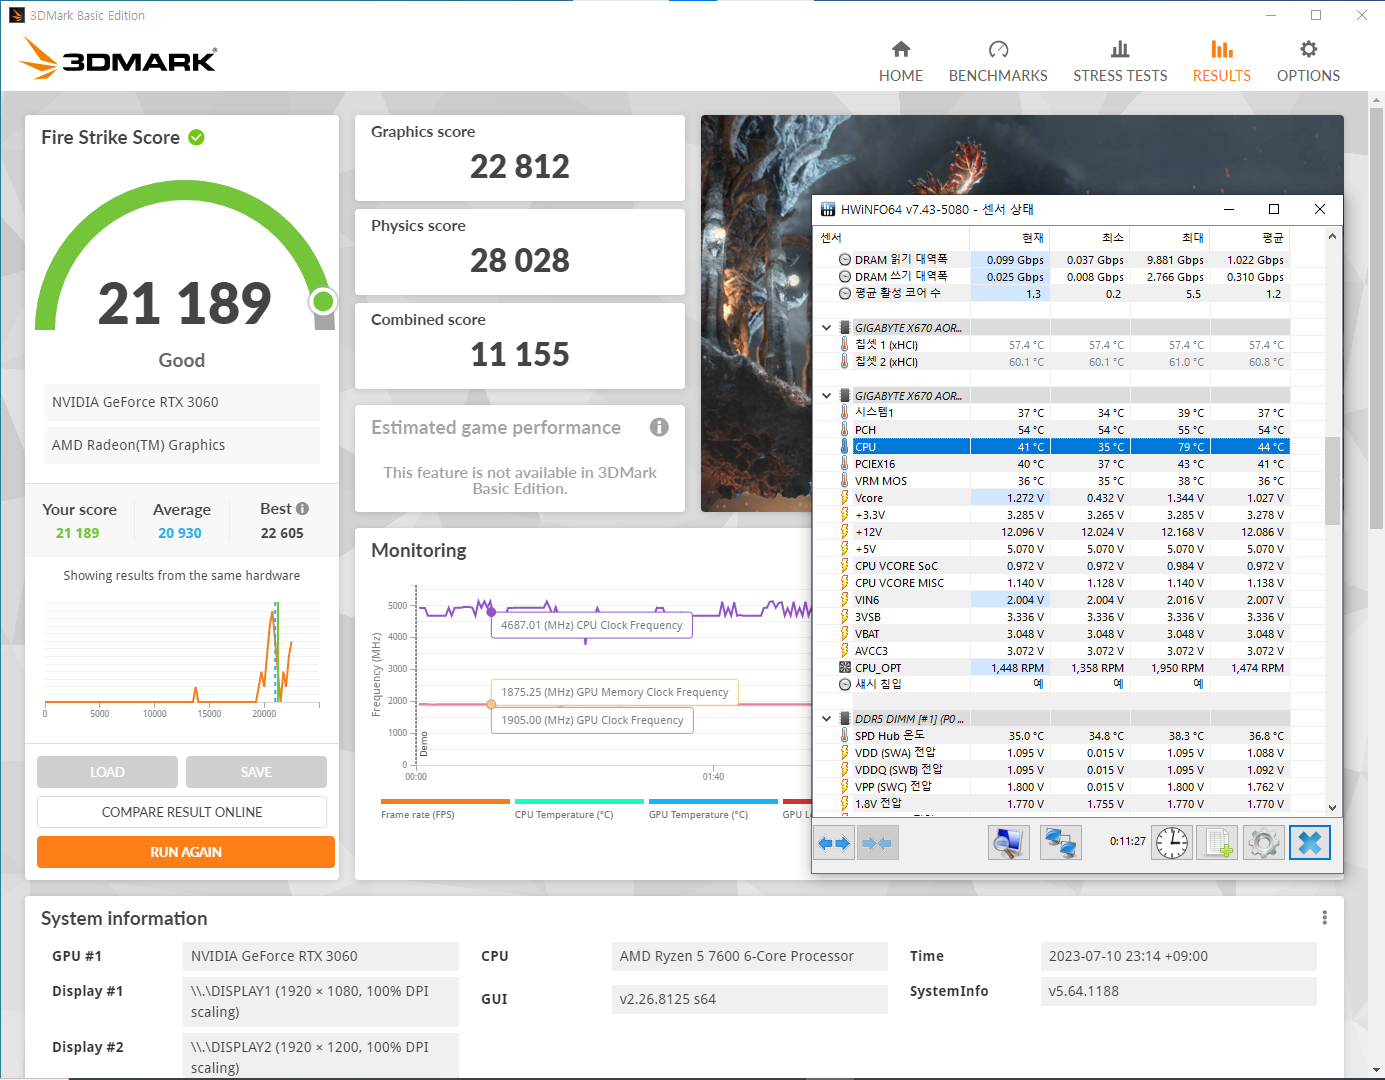Click the blue X close icon in HWiNFO toolbar

(x=1310, y=843)
